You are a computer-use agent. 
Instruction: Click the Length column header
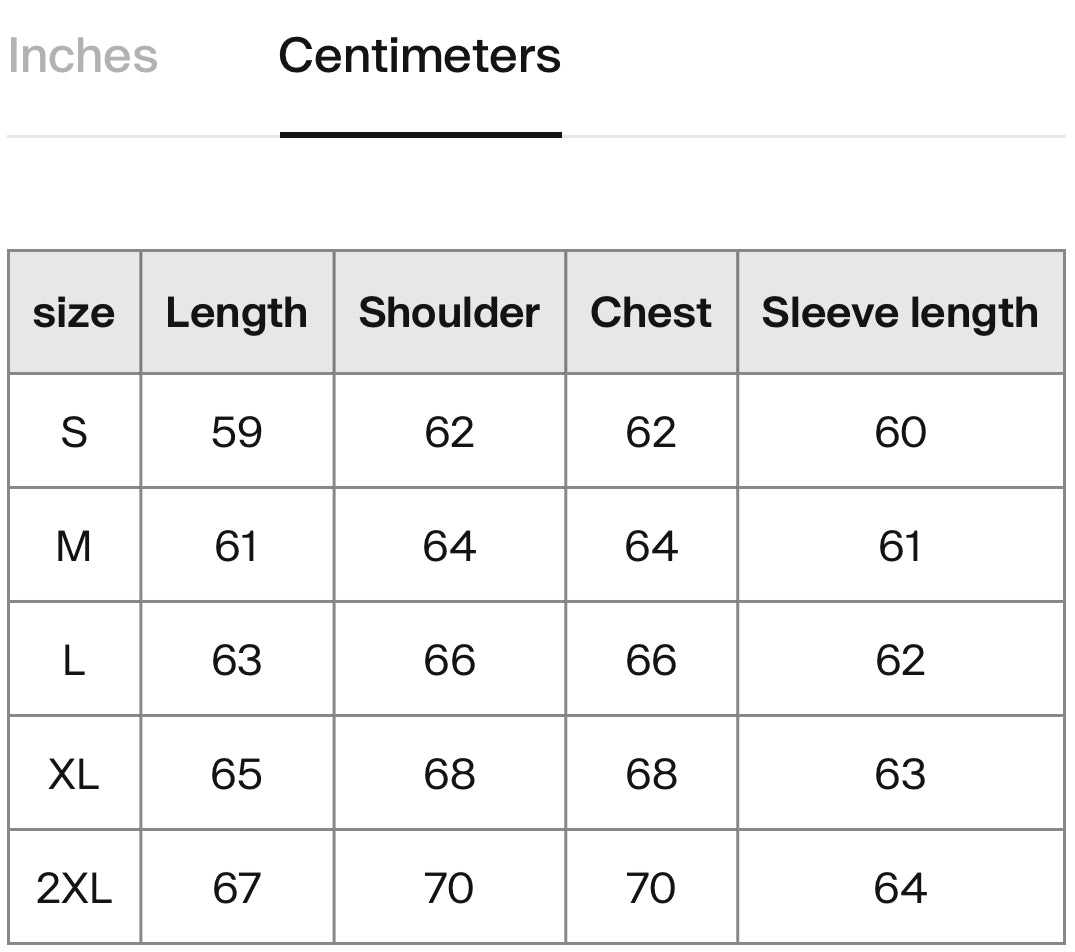(237, 313)
